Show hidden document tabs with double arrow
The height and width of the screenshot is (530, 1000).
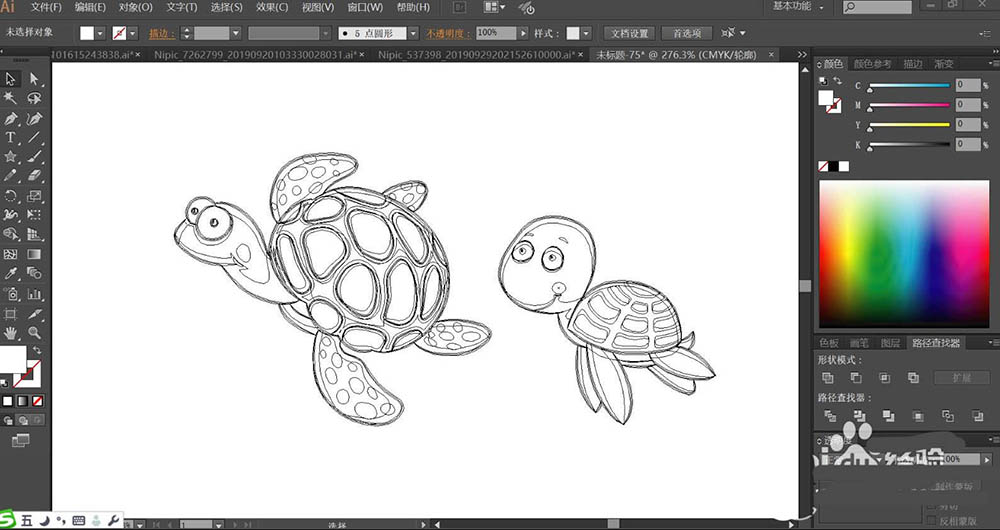[802, 55]
